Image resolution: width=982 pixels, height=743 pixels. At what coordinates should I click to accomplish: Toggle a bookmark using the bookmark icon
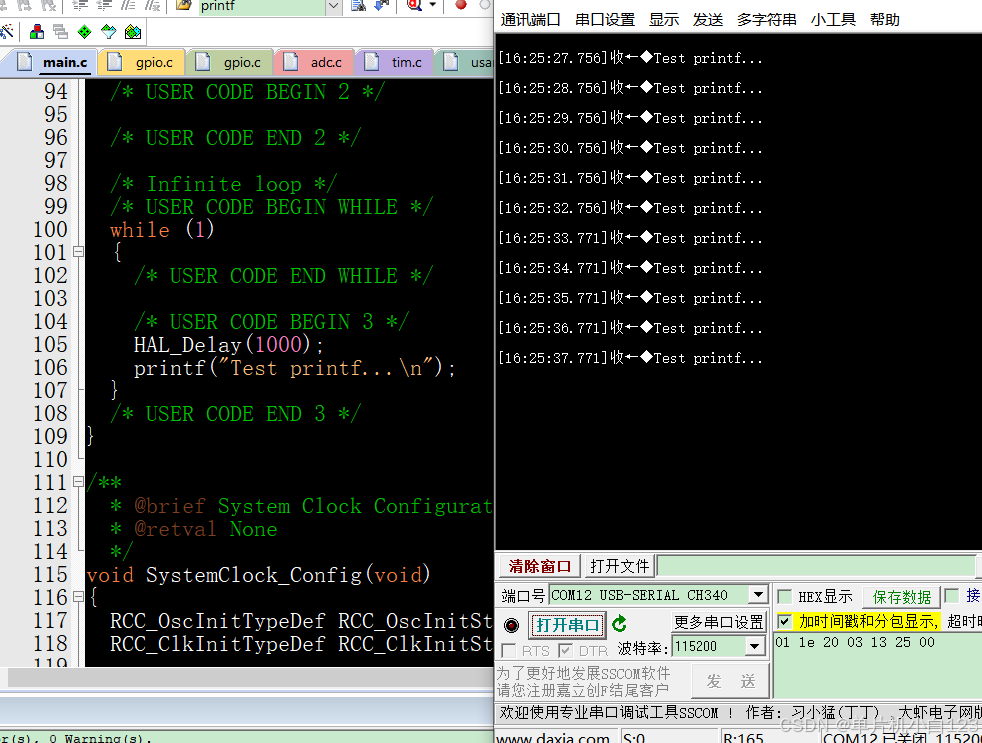tap(6, 8)
